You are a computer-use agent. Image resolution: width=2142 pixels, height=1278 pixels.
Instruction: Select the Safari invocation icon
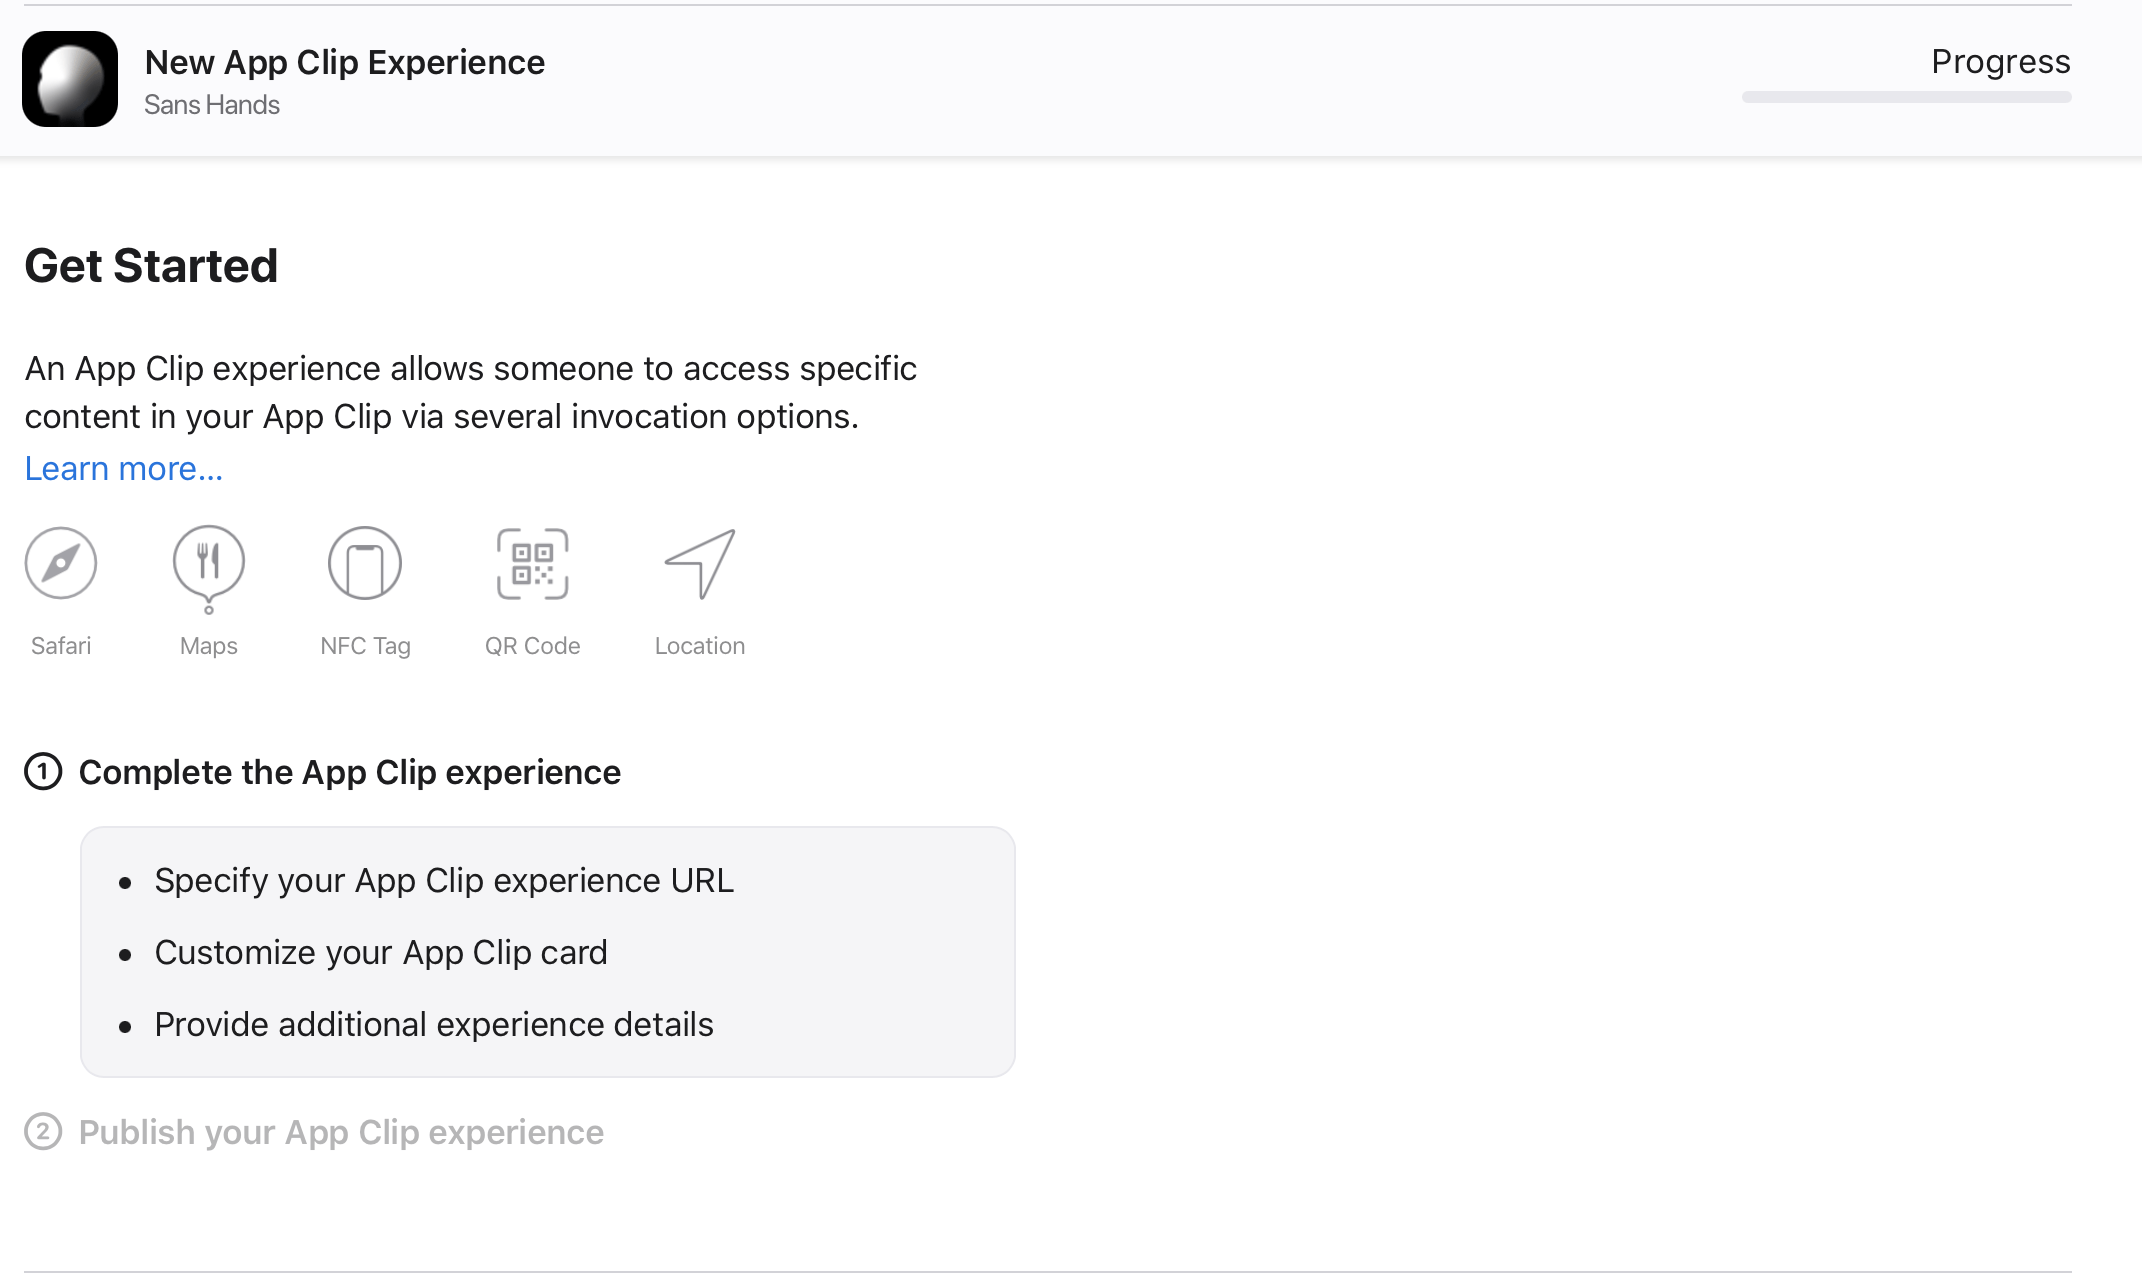pyautogui.click(x=59, y=562)
